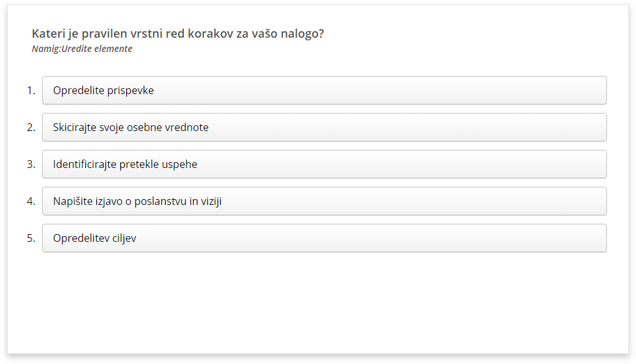The height and width of the screenshot is (364, 636).
Task: Select the 'Opredelitev ciljev' list item
Action: 324,238
